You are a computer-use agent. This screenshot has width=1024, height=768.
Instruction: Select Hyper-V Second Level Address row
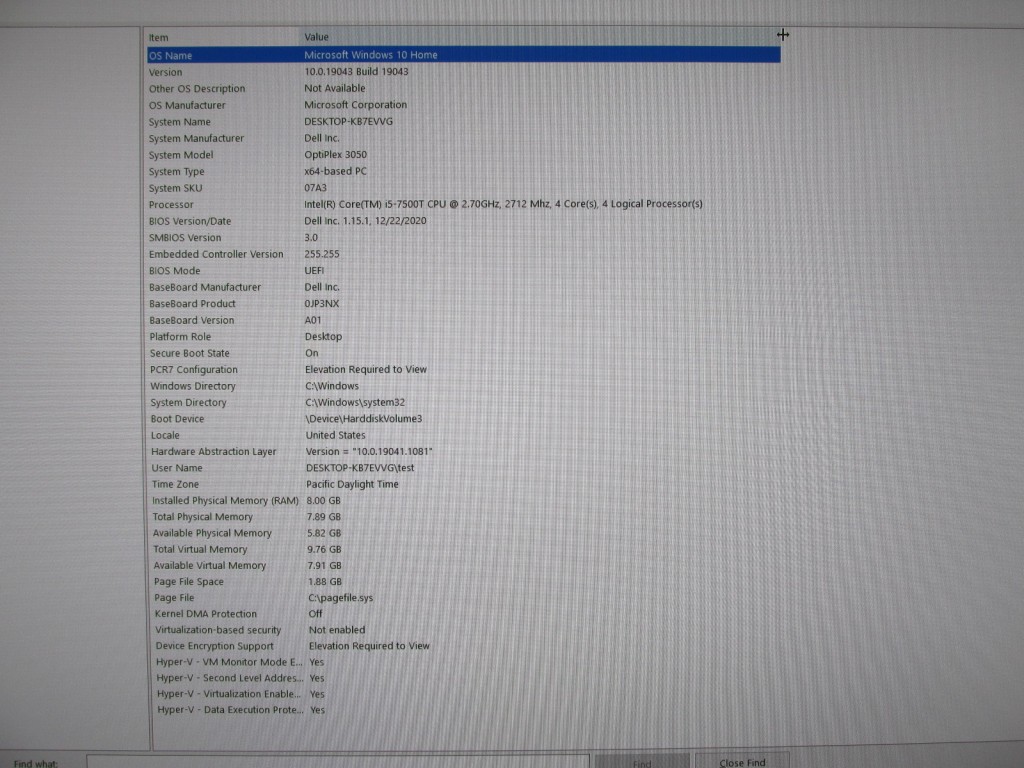(231, 678)
